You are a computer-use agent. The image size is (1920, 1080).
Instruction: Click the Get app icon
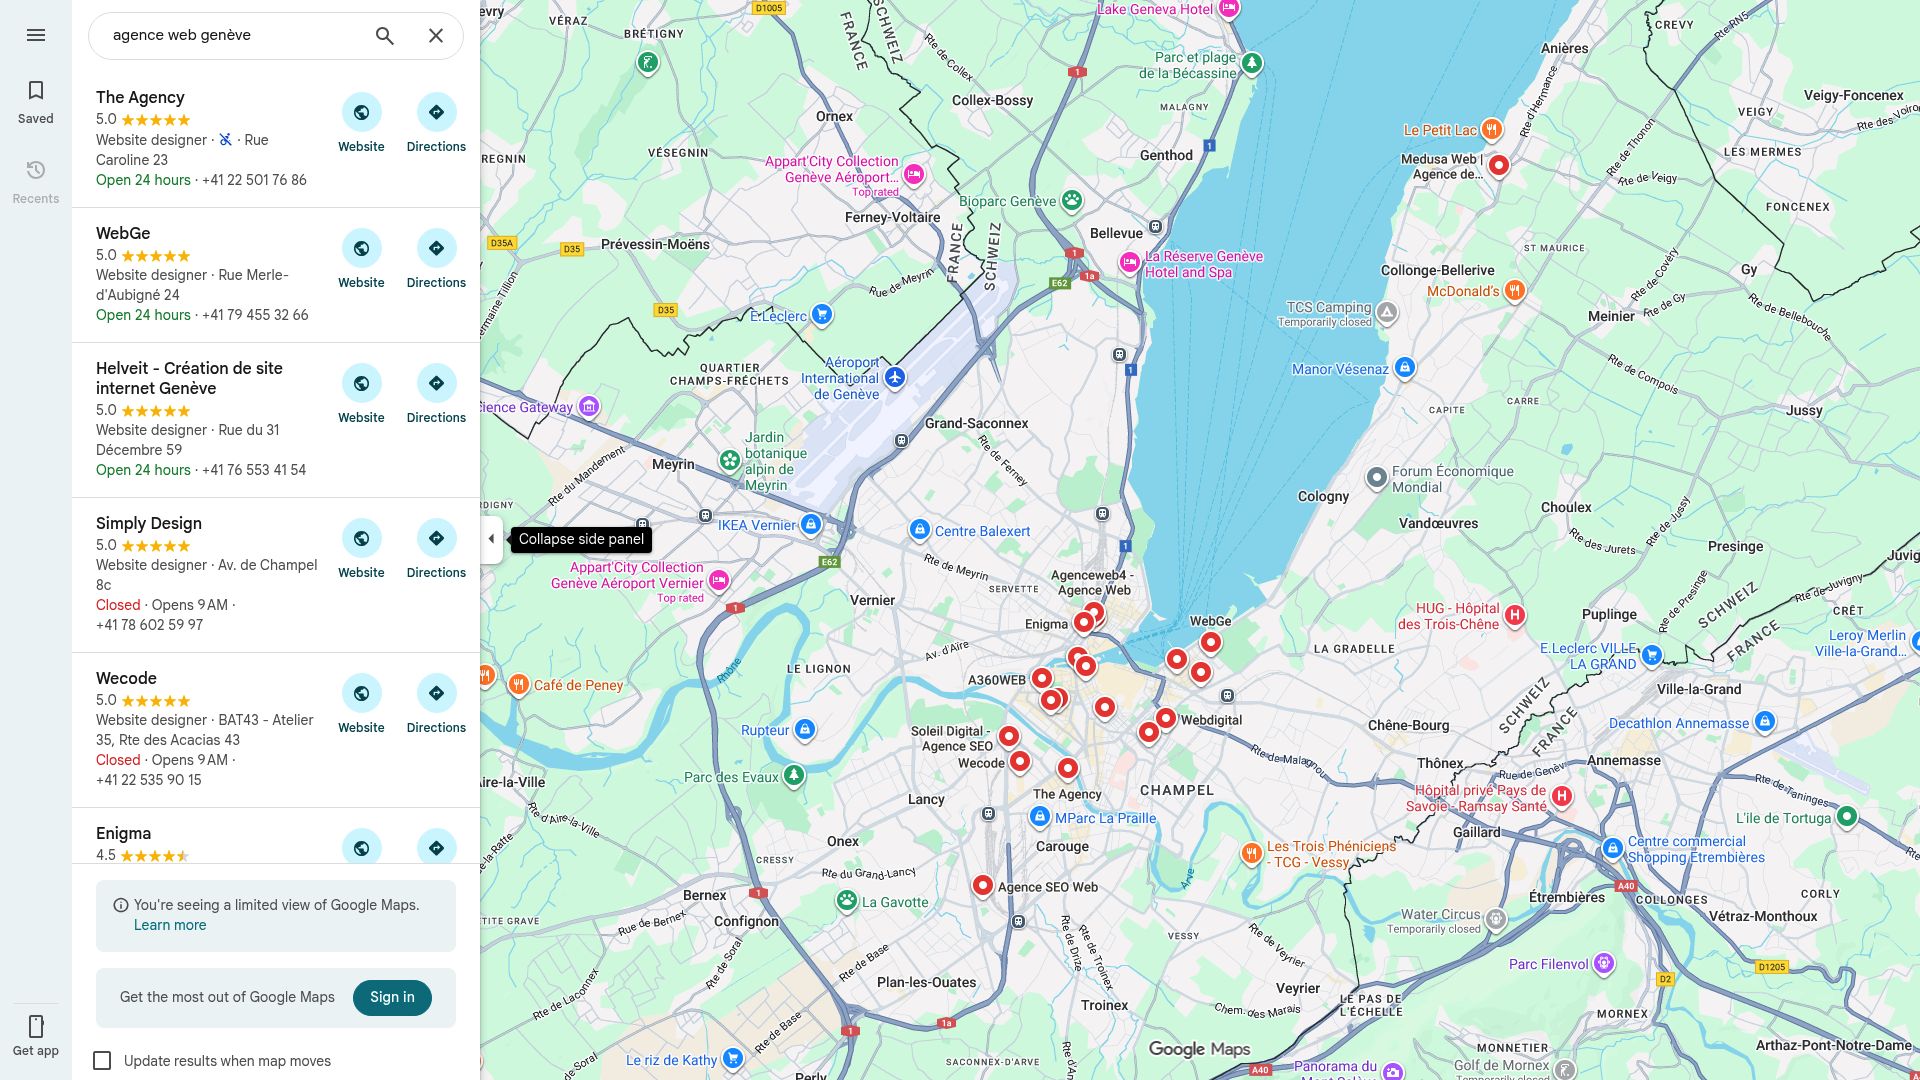36,1026
